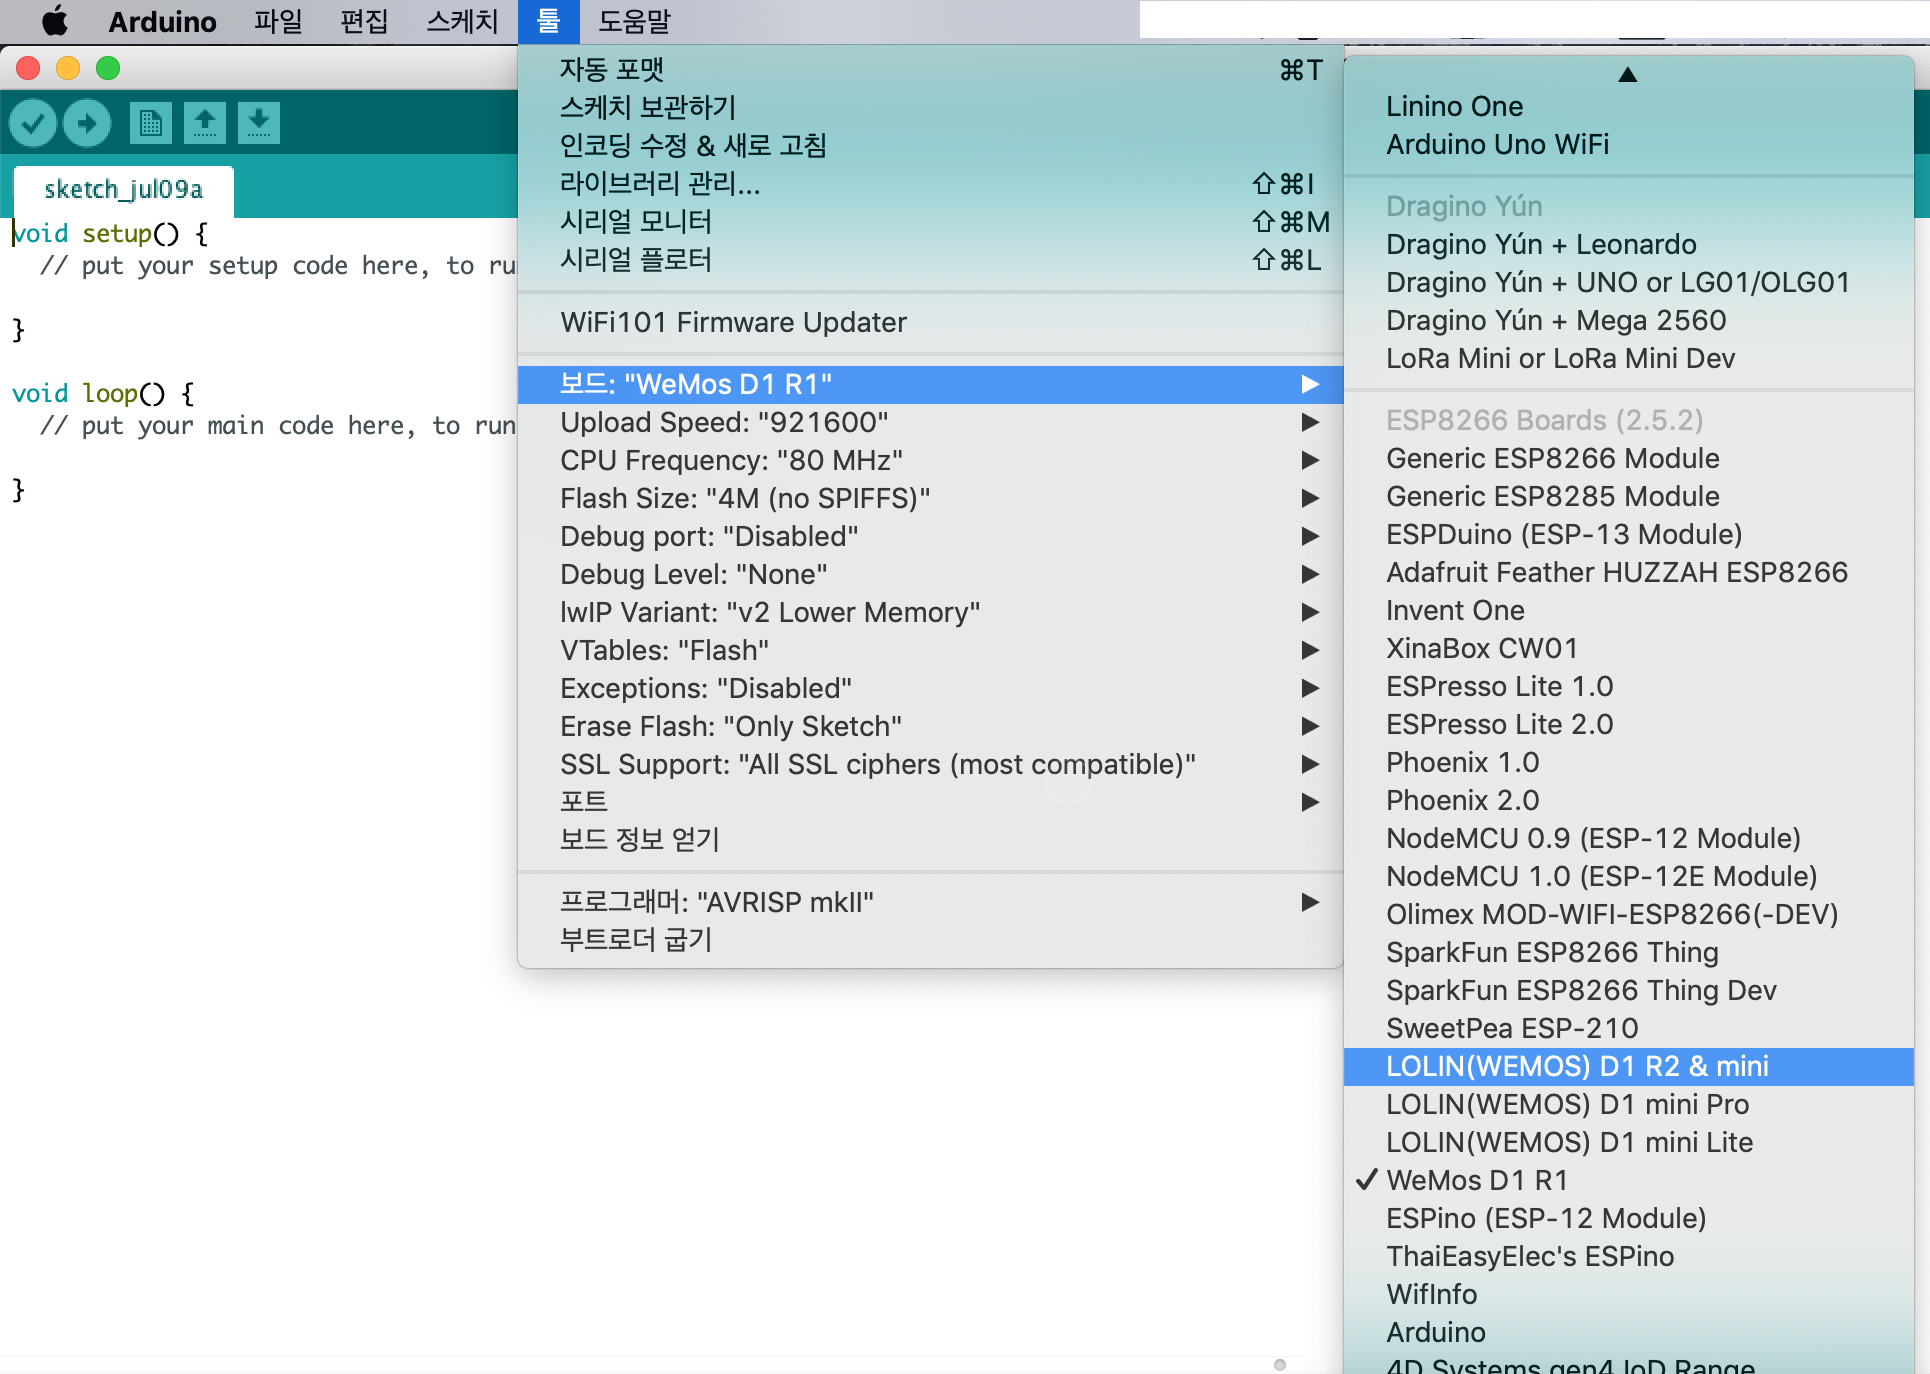The image size is (1930, 1374).
Task: Select LOLIN(WEMOS) D1 R2 & mini
Action: [1628, 1066]
